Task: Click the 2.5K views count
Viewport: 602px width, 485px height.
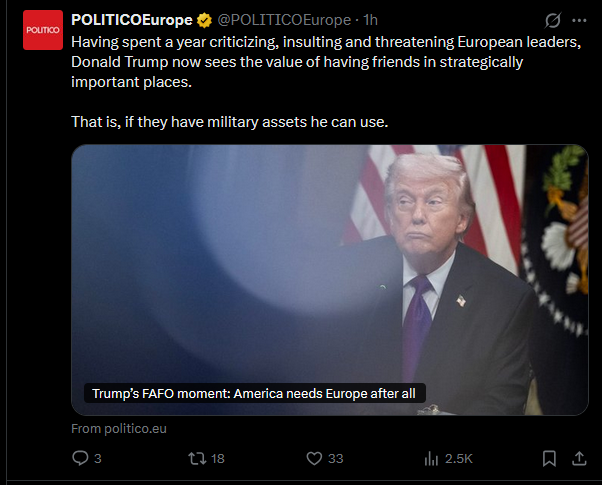Action: (458, 458)
